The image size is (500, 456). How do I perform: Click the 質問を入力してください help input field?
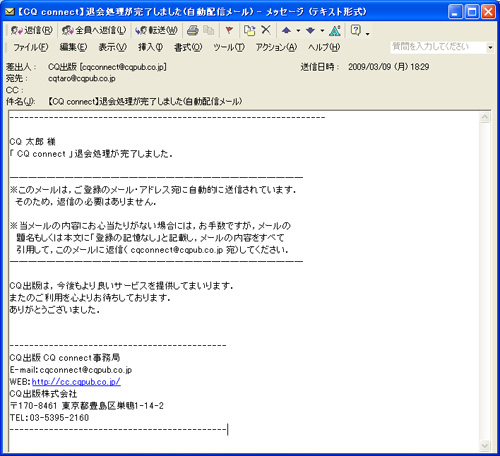438,47
